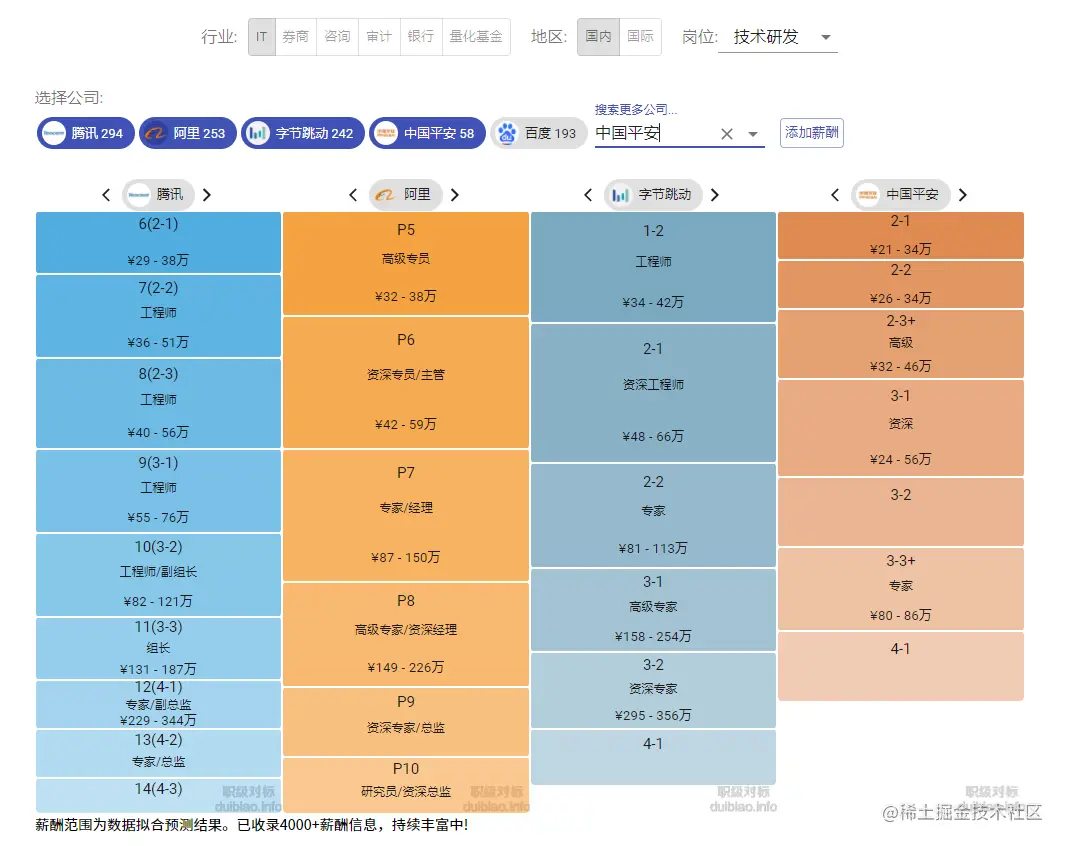
Task: Go to previous company before 字节跳动 column
Action: point(588,195)
